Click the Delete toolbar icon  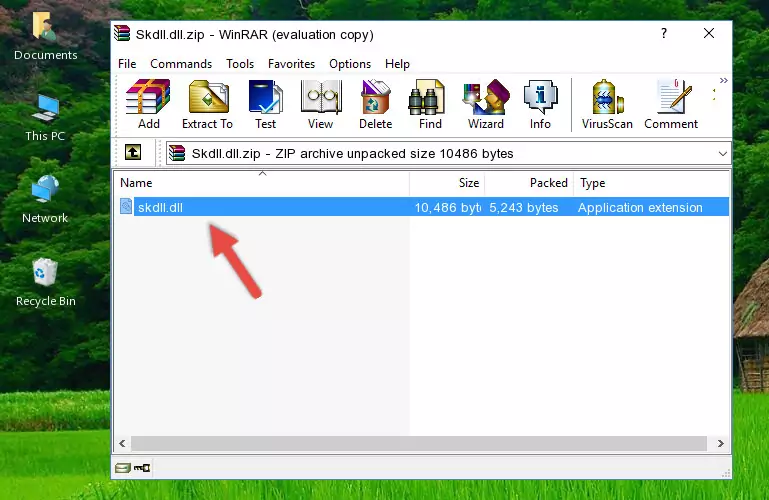click(376, 104)
